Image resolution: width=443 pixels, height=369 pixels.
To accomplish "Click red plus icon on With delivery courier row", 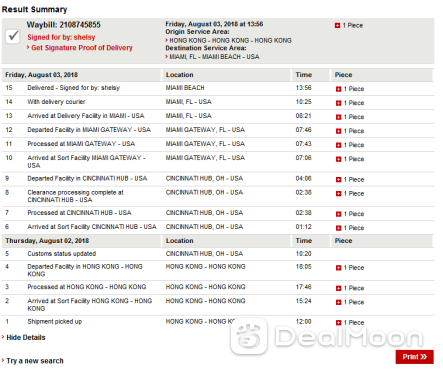I will click(338, 103).
